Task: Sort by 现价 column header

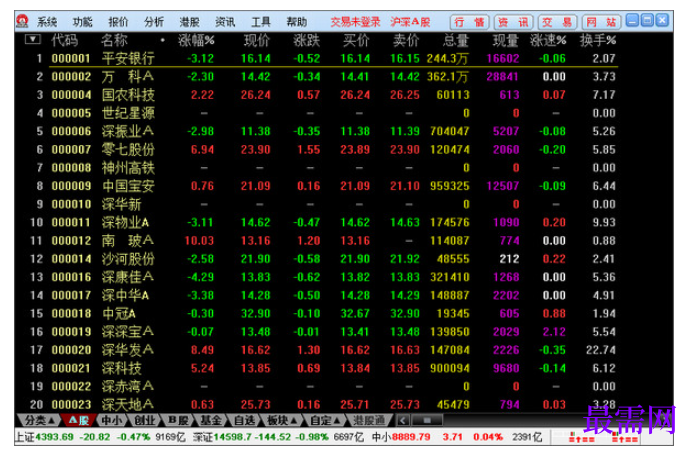Action: point(257,40)
